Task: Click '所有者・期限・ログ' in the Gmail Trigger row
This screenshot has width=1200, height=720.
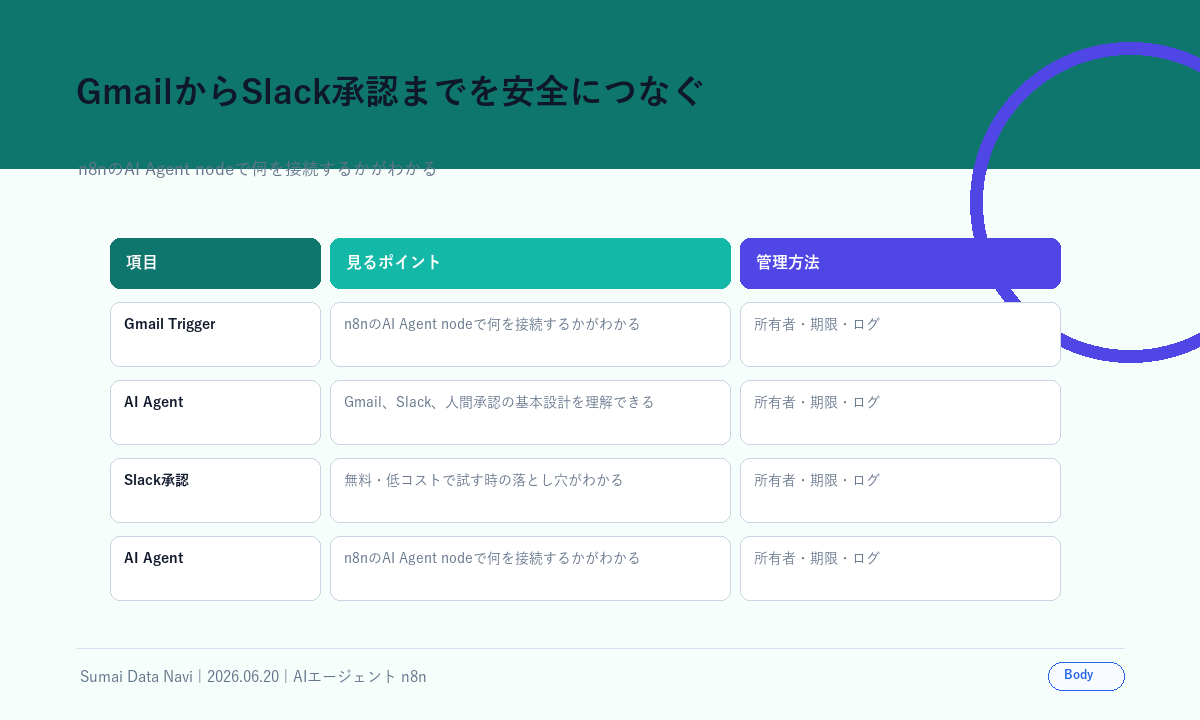Action: coord(900,334)
